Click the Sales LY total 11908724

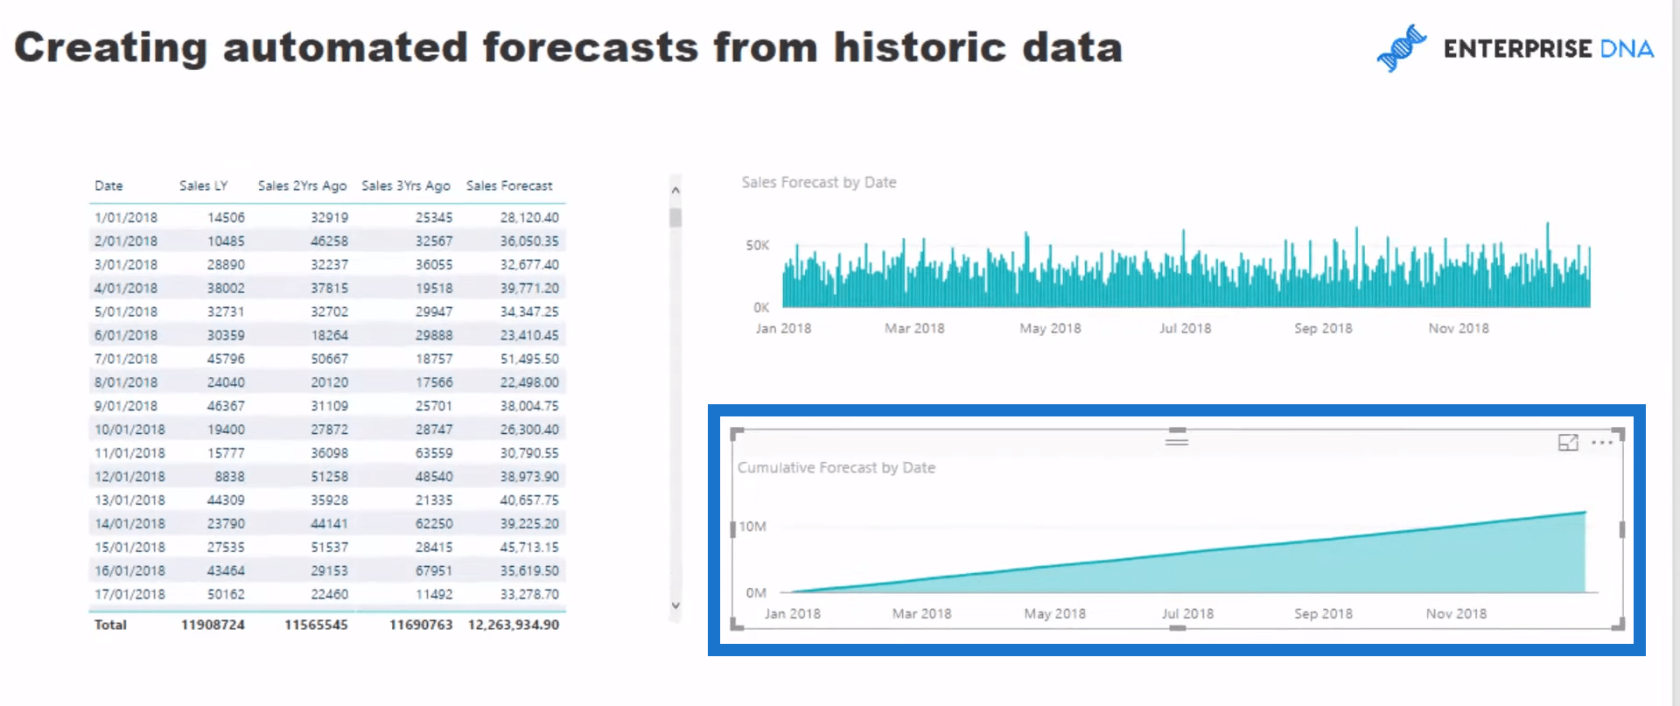tap(213, 624)
